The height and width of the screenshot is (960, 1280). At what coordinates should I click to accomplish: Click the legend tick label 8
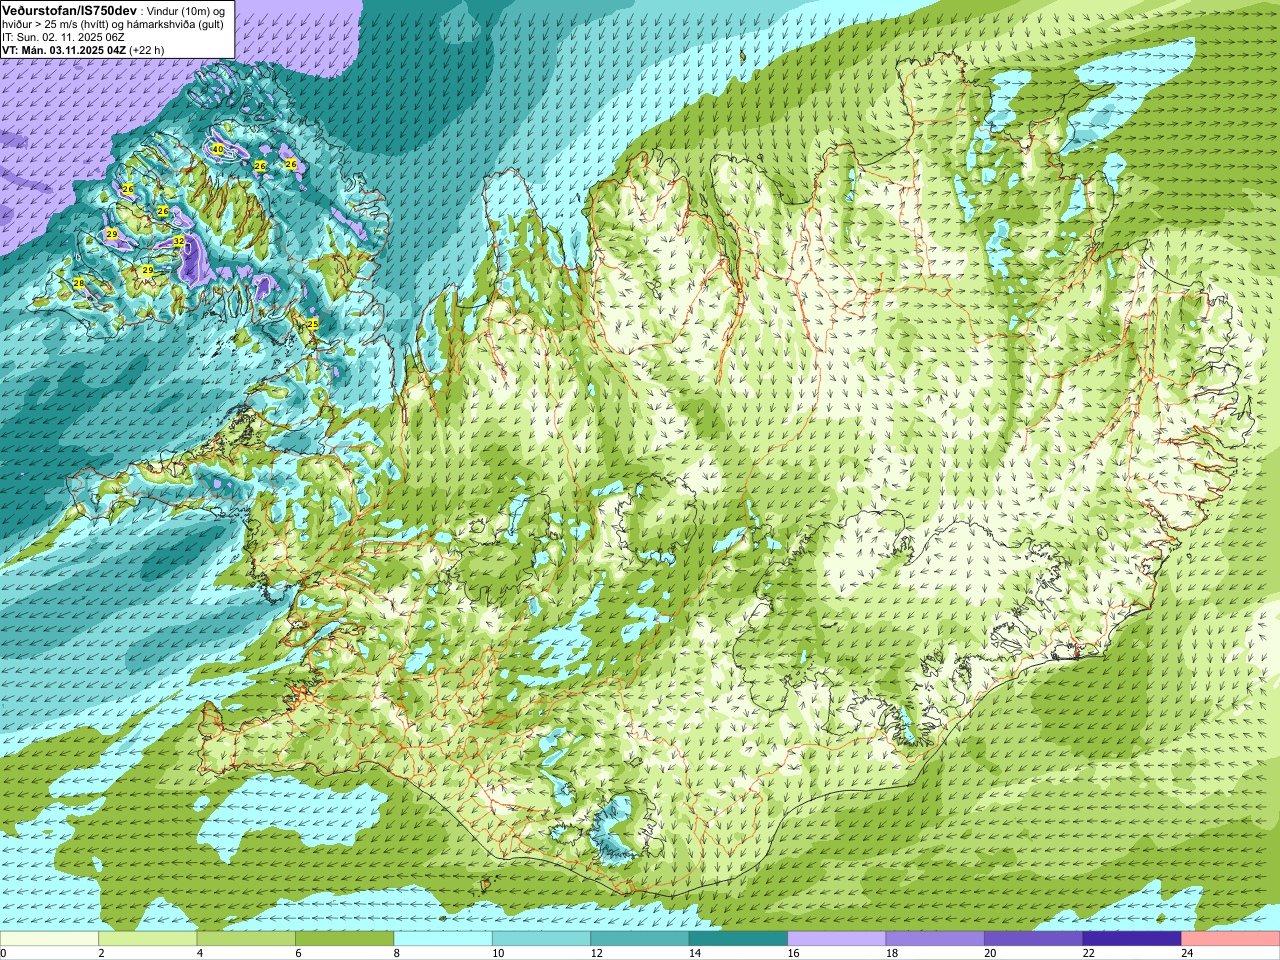click(x=397, y=953)
